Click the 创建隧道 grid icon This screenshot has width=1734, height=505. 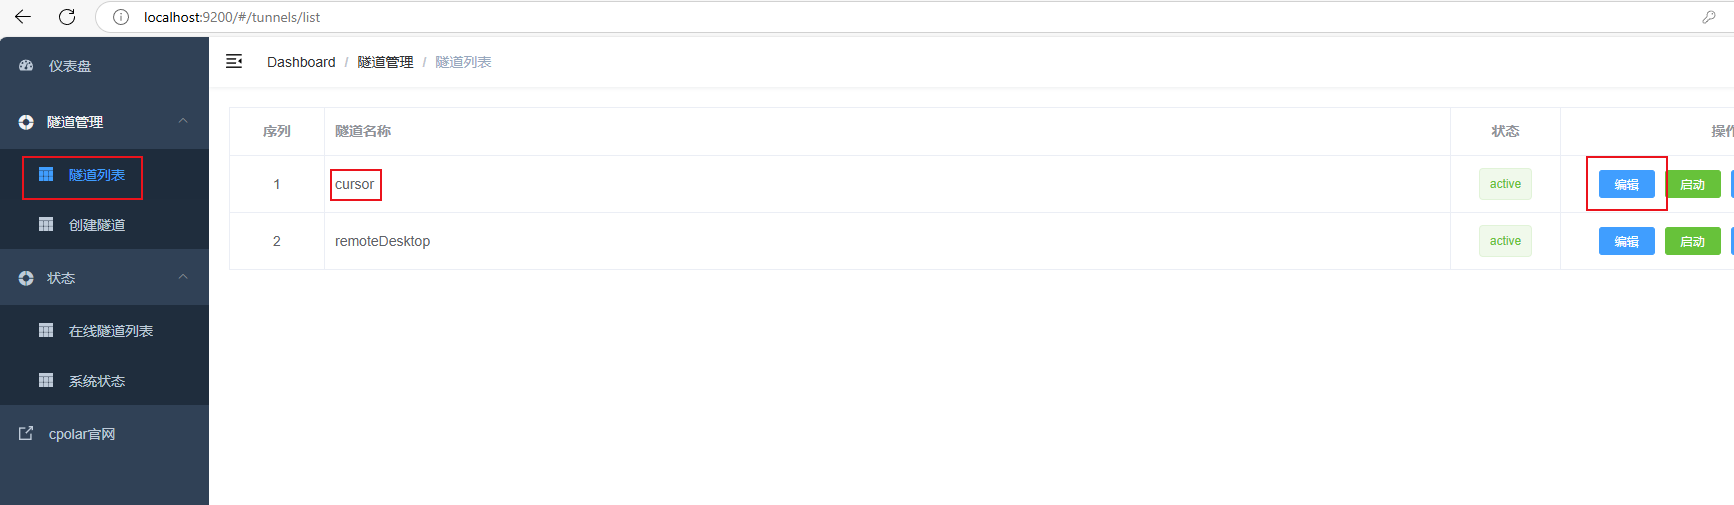[x=46, y=224]
